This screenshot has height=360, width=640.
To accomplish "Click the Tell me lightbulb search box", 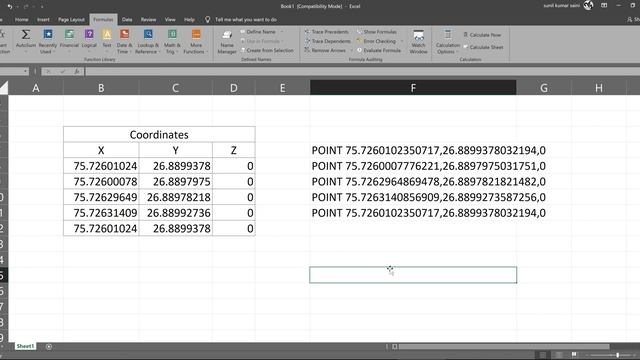I will pyautogui.click(x=241, y=20).
